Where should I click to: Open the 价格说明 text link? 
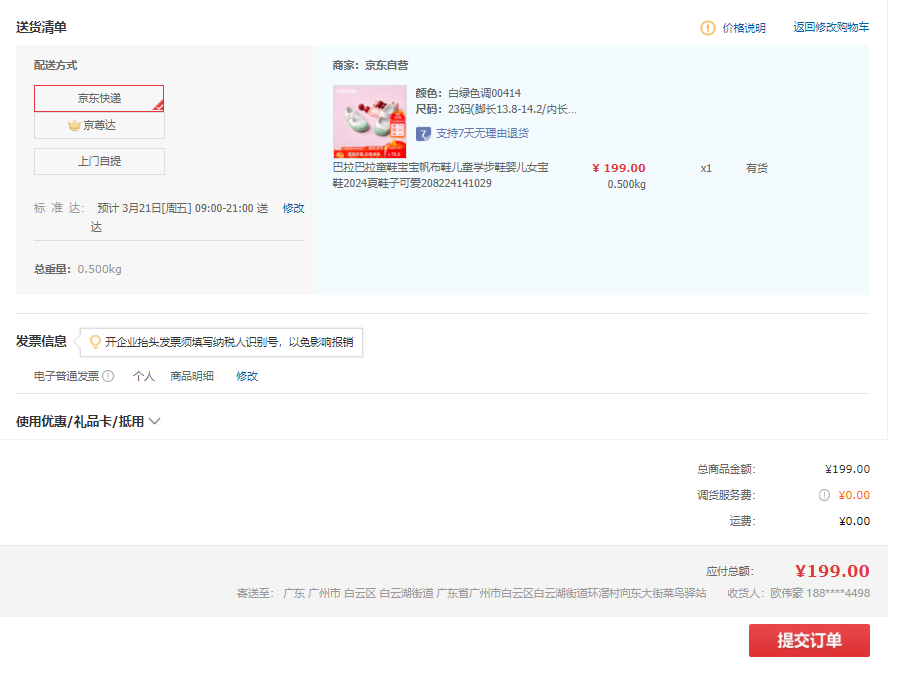pos(744,28)
